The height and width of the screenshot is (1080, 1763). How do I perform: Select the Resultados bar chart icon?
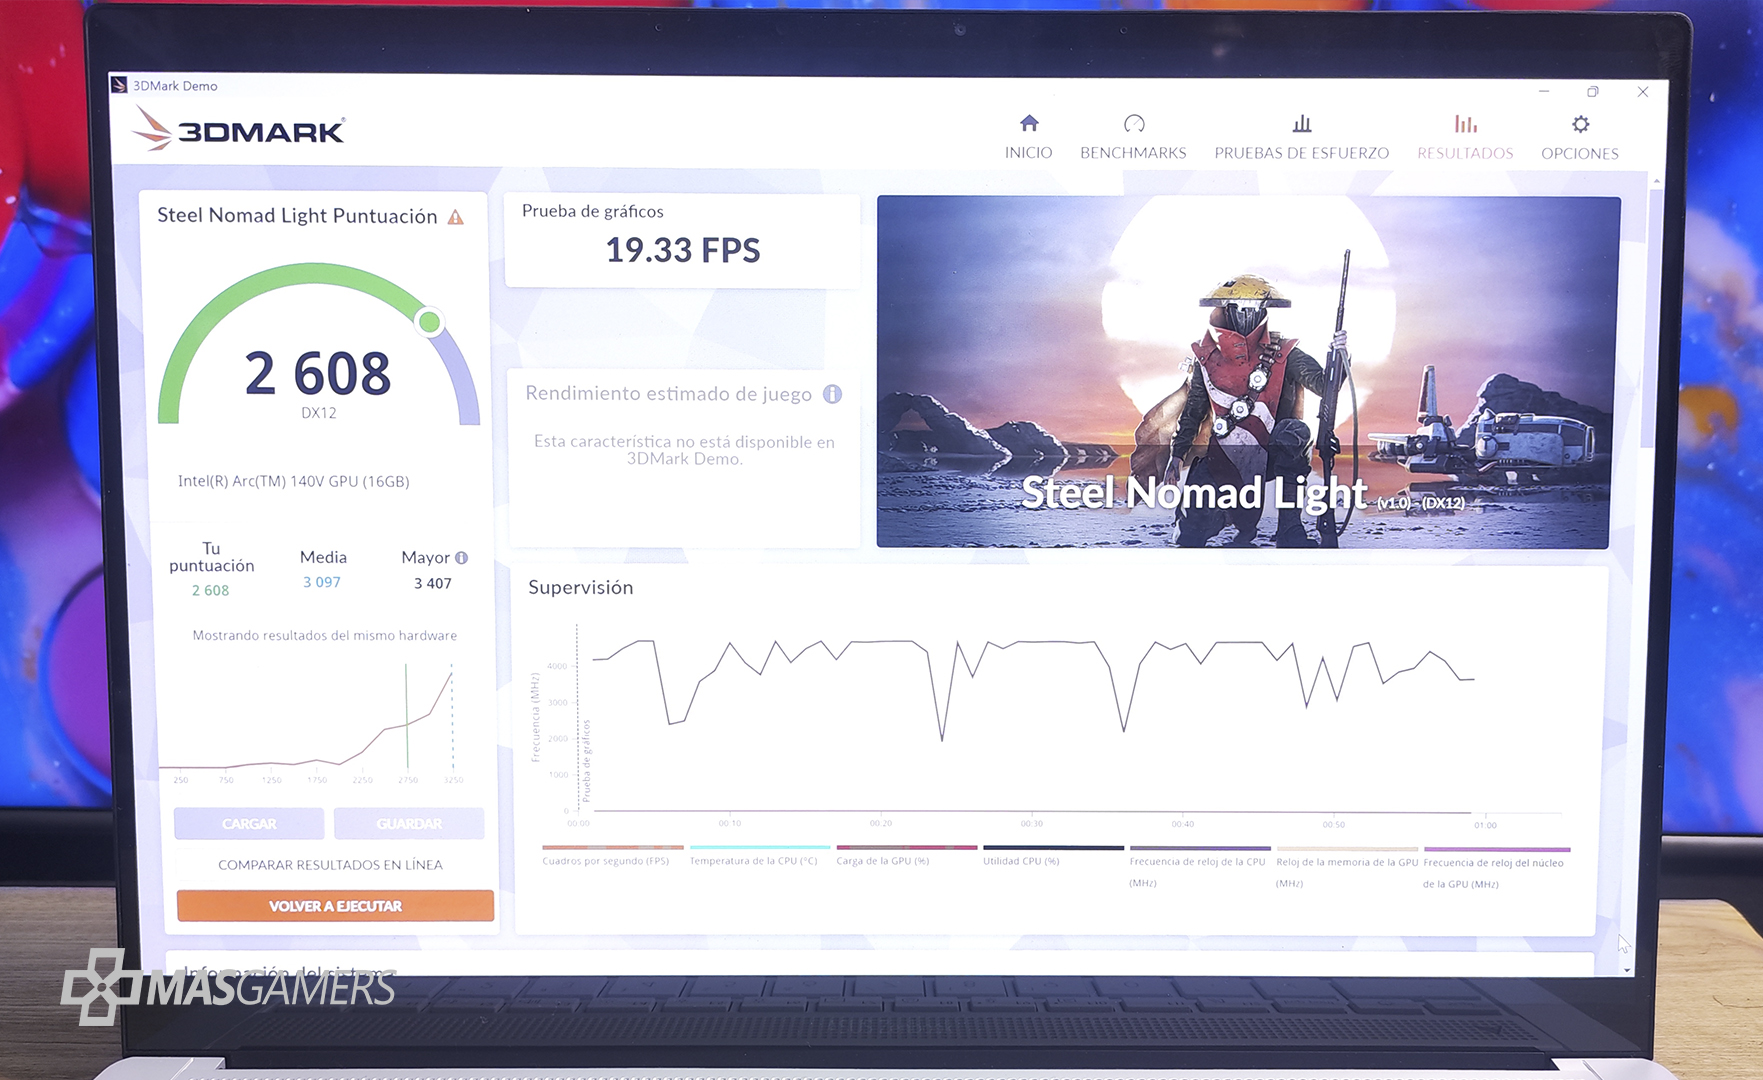click(x=1465, y=124)
